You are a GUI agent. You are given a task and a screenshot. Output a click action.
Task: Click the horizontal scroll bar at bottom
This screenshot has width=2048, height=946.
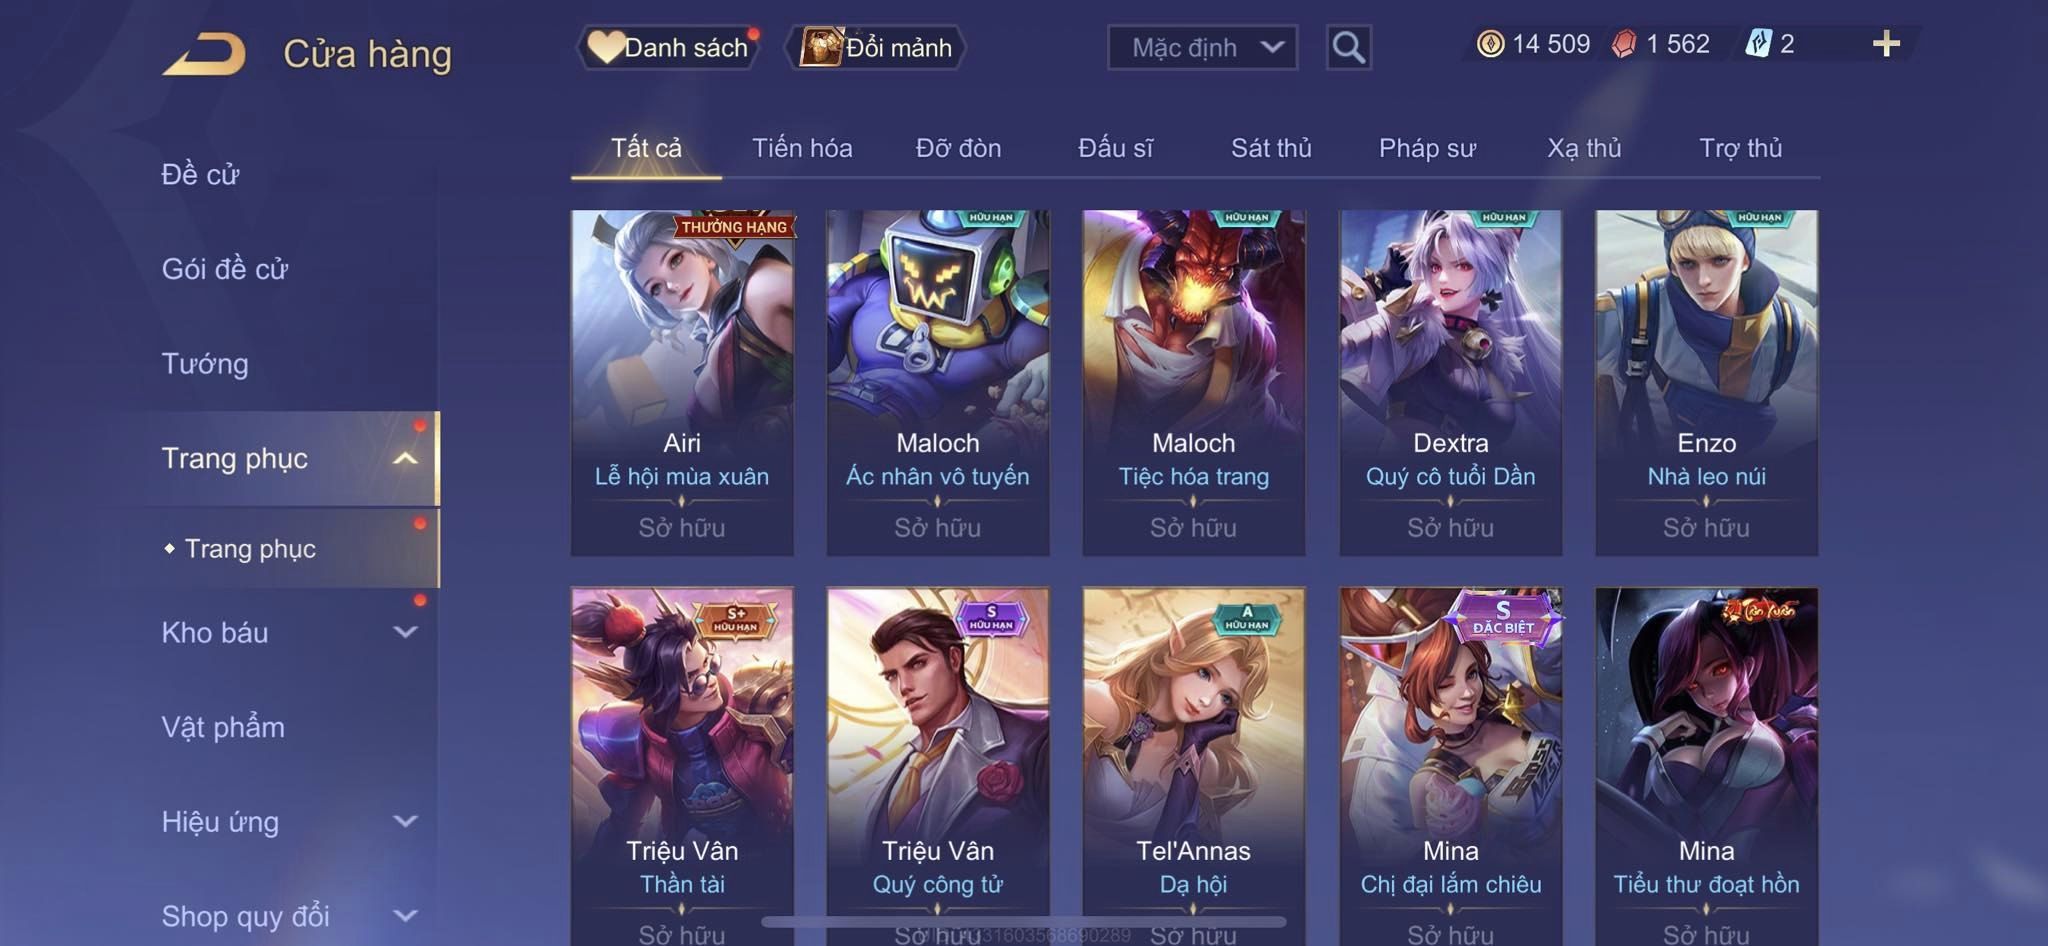click(x=1023, y=921)
